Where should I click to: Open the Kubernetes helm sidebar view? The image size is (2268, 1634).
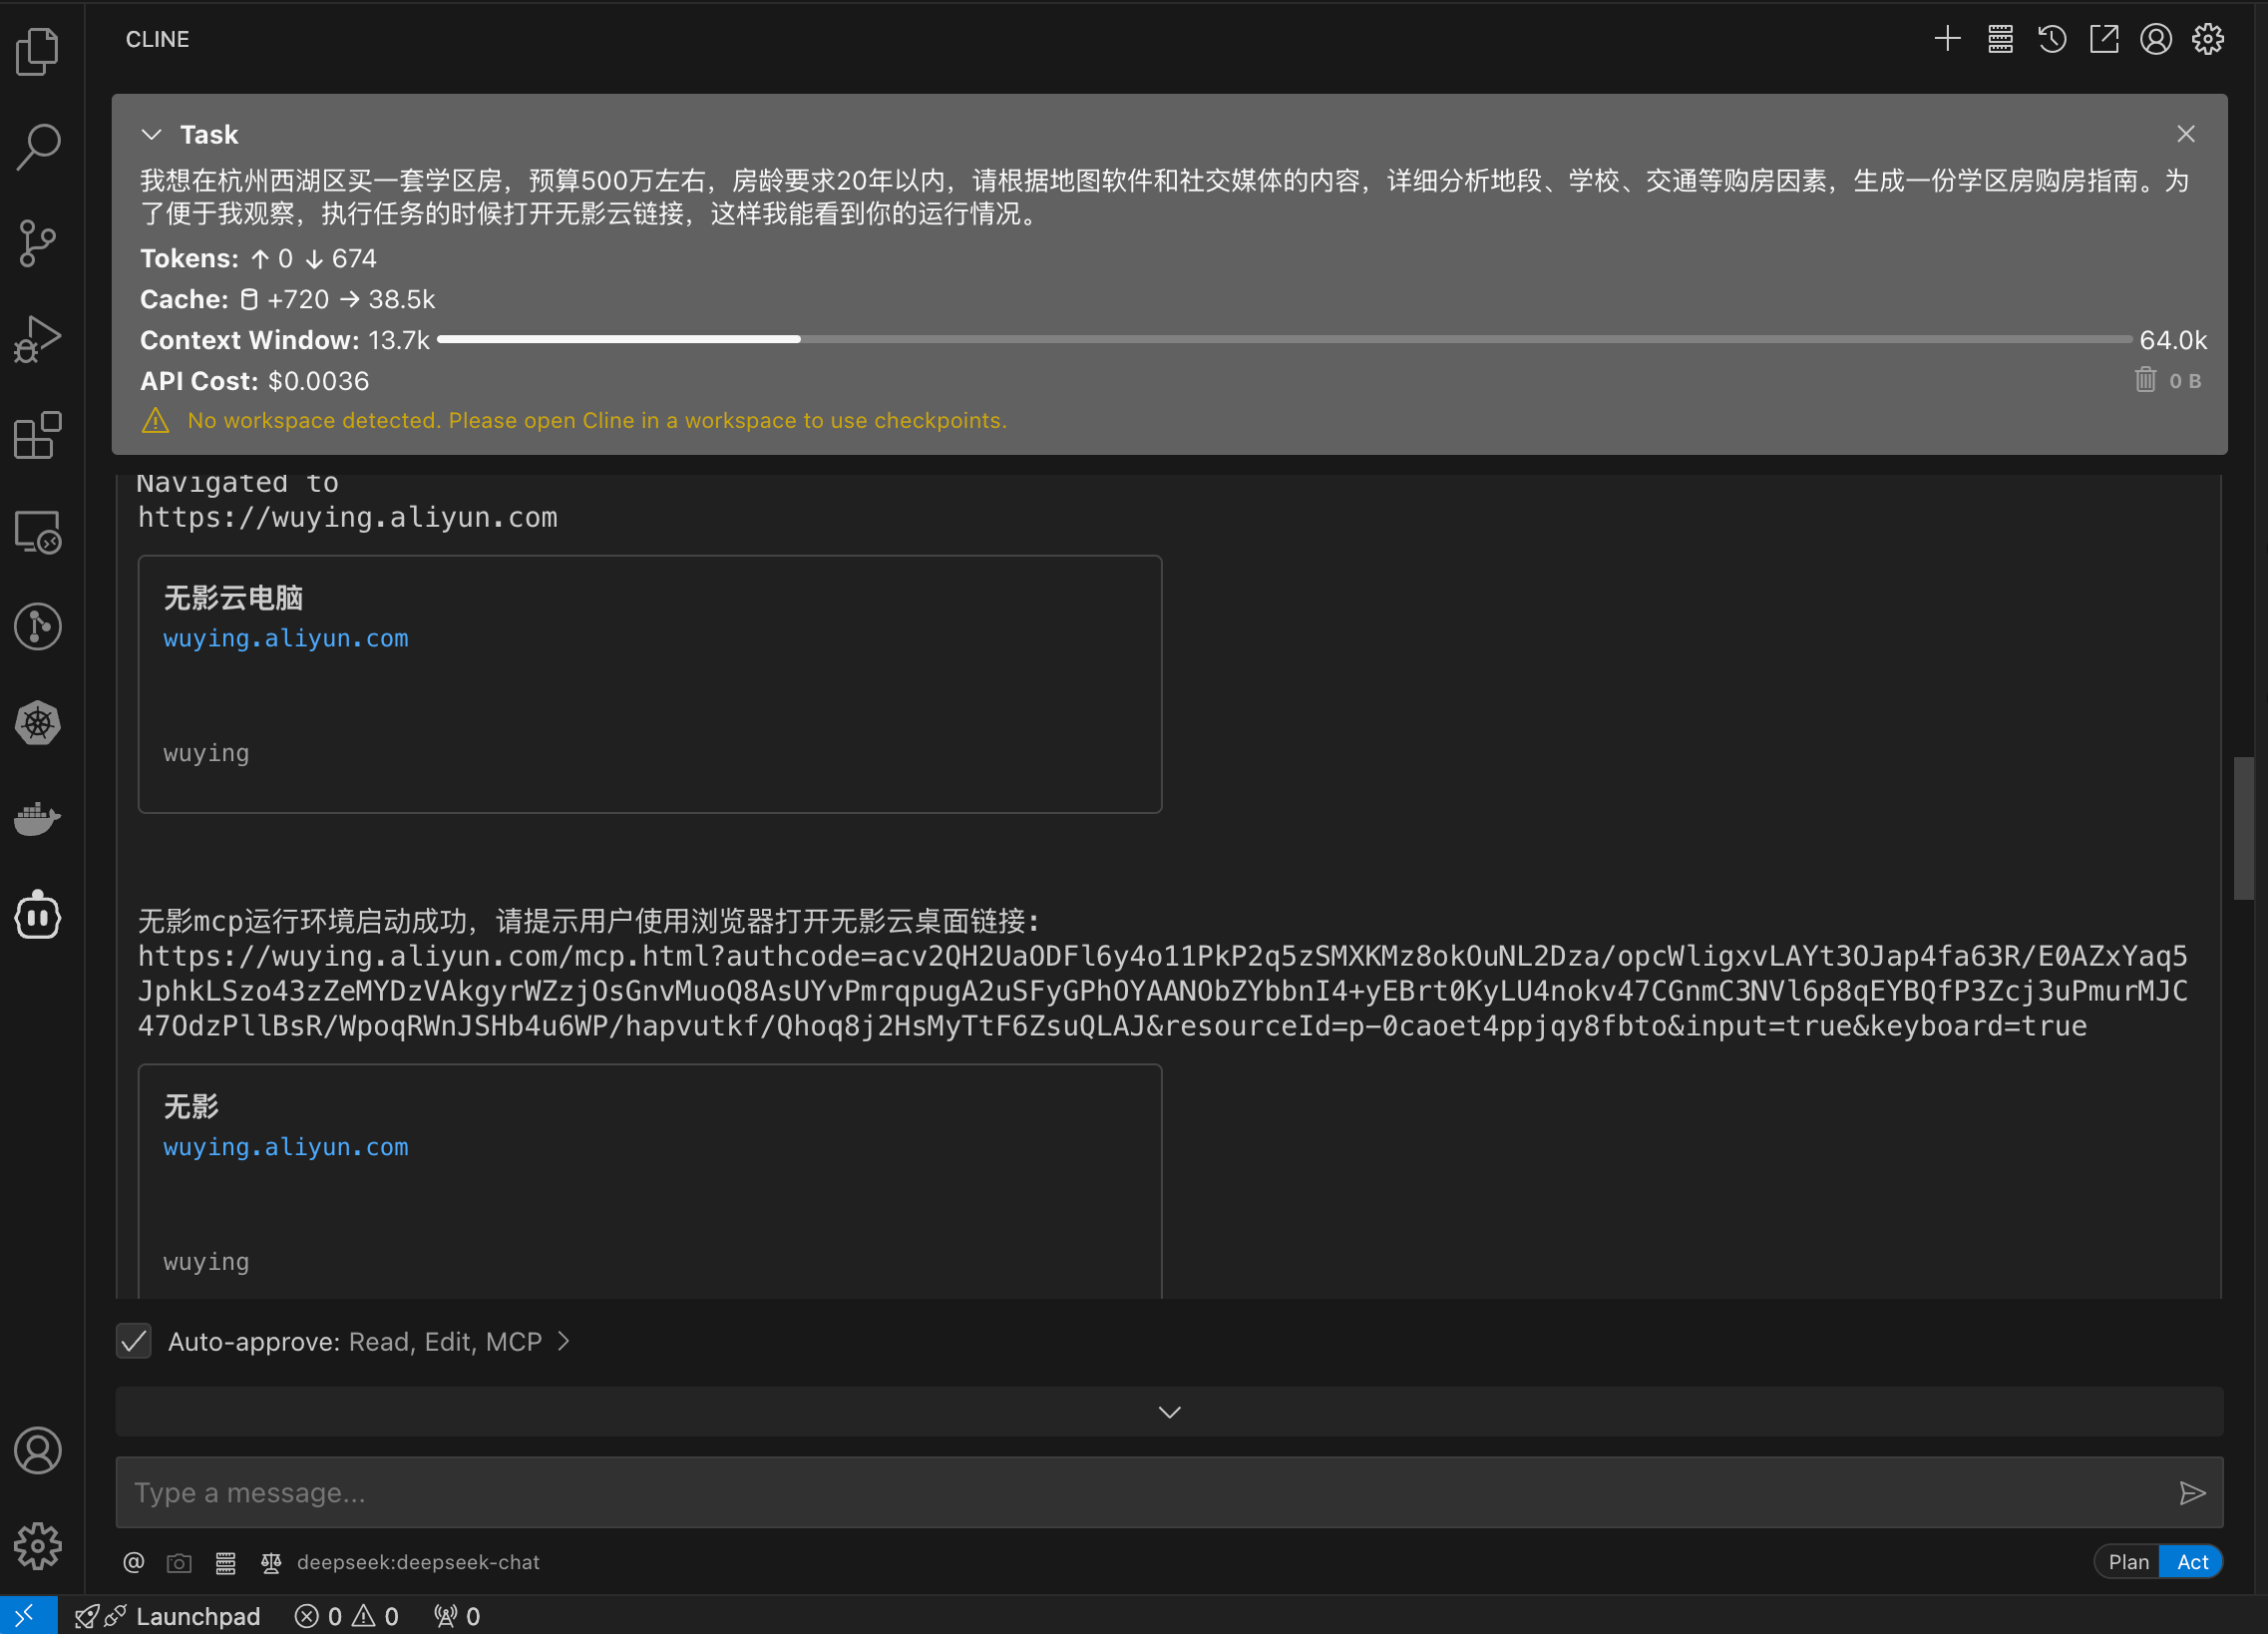click(38, 722)
